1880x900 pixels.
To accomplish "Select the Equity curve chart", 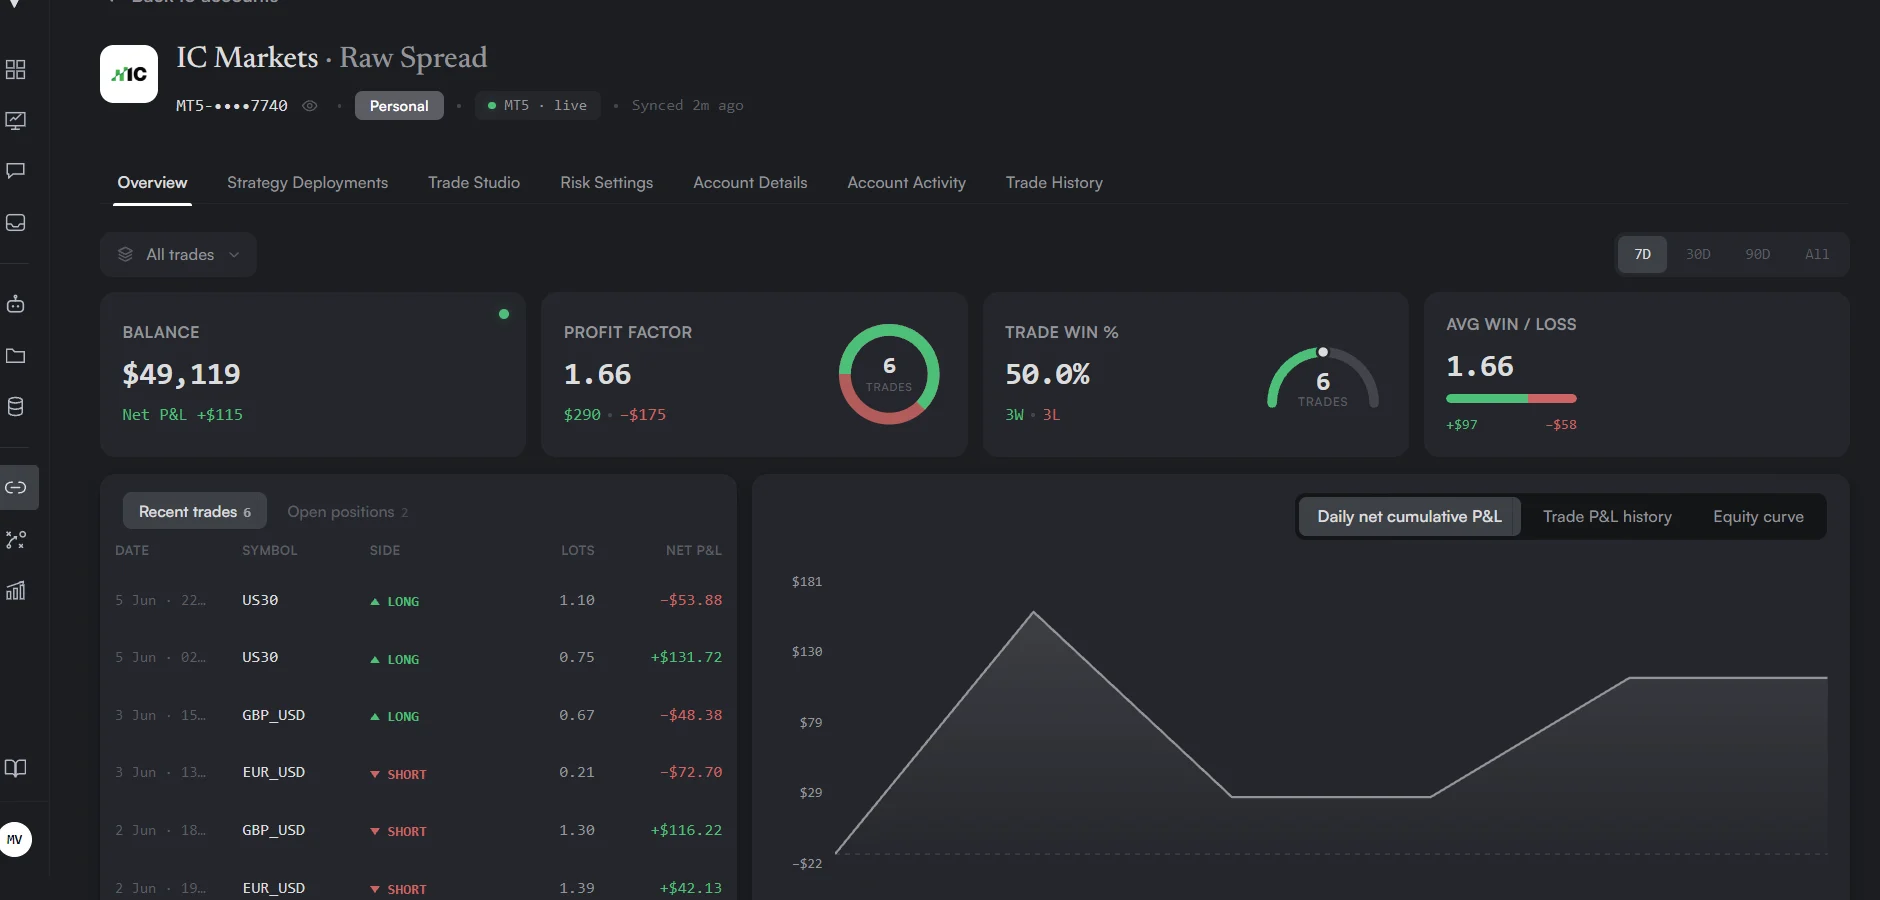I will (x=1758, y=517).
